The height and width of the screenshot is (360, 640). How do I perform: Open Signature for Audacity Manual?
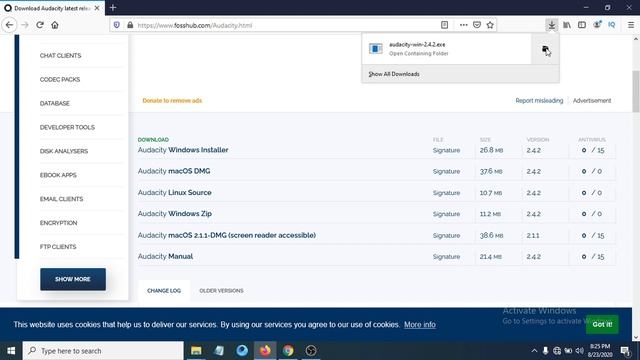(446, 257)
